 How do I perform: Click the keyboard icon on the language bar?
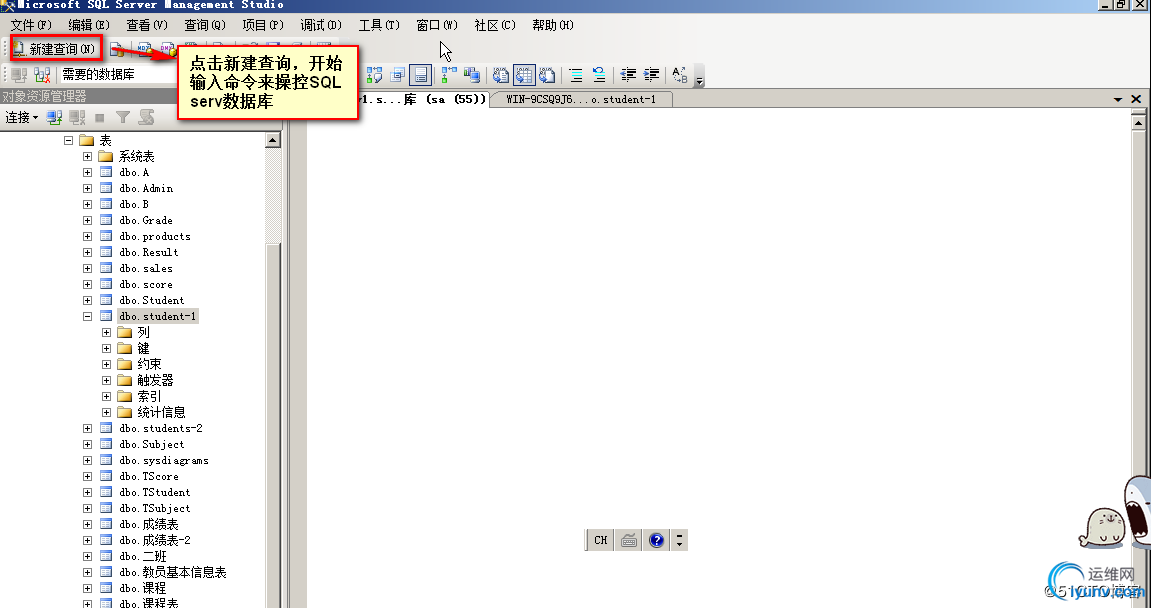tap(628, 540)
